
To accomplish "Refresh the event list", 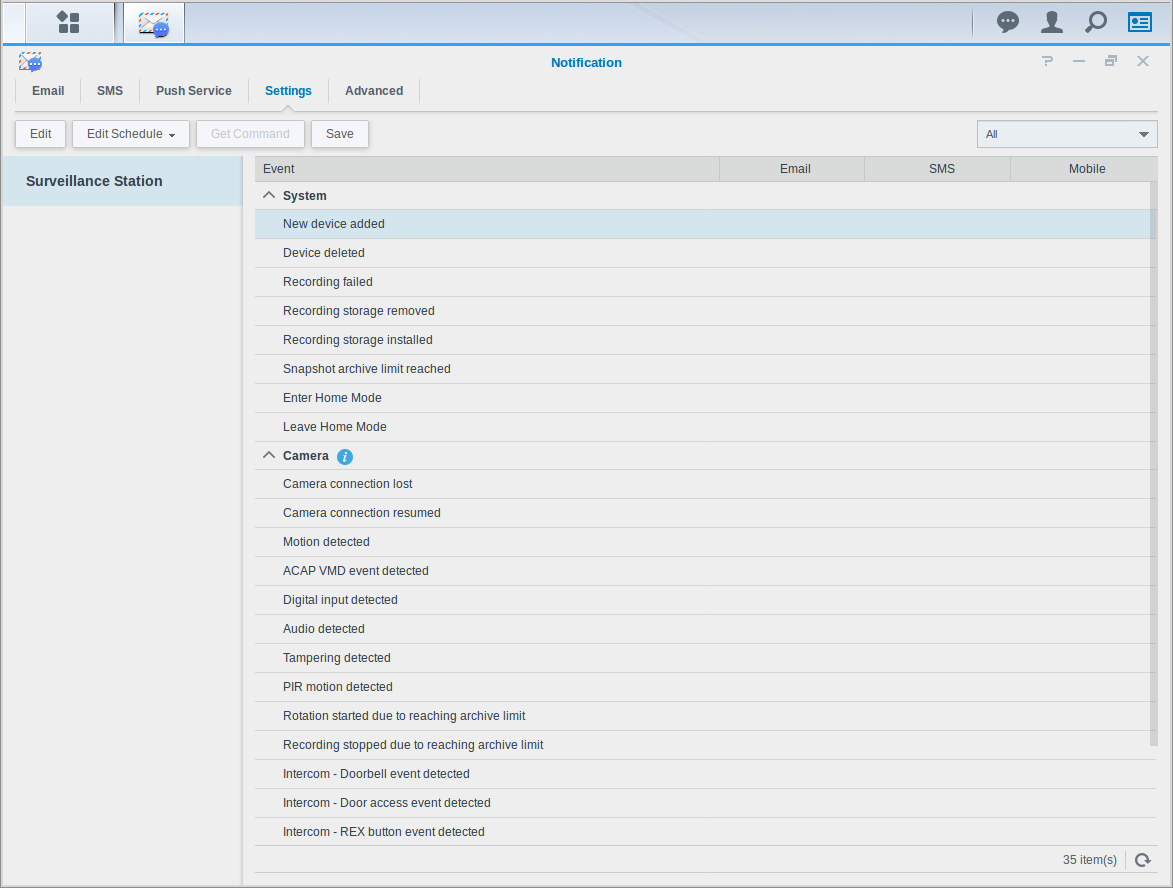I will click(x=1142, y=860).
